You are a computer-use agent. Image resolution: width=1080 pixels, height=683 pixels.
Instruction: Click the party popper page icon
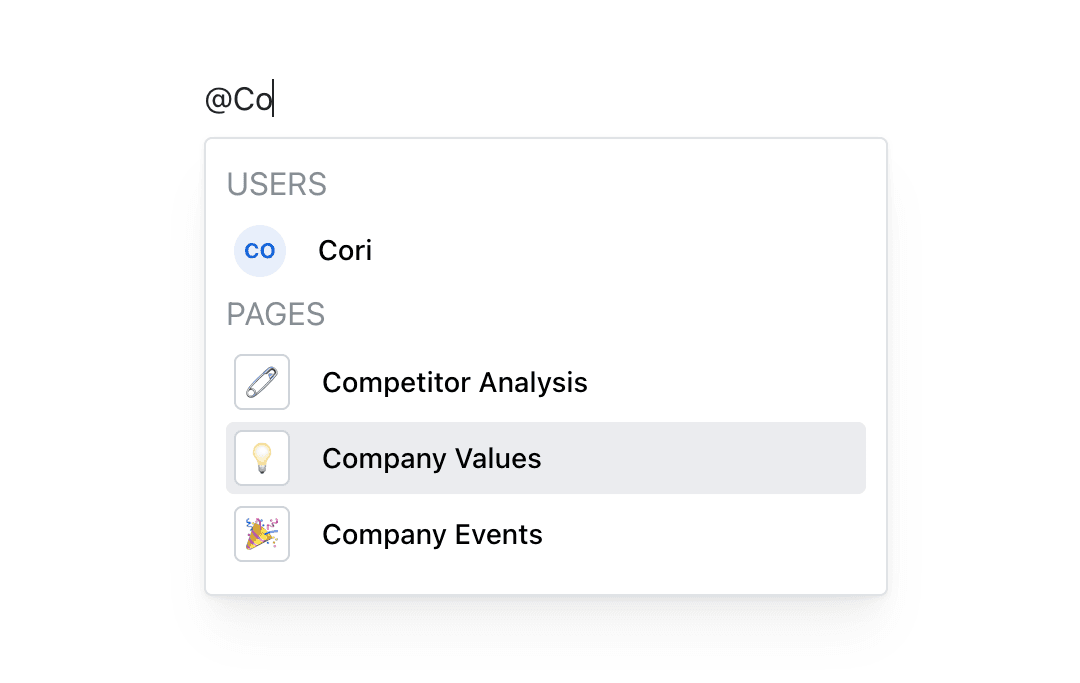[262, 534]
